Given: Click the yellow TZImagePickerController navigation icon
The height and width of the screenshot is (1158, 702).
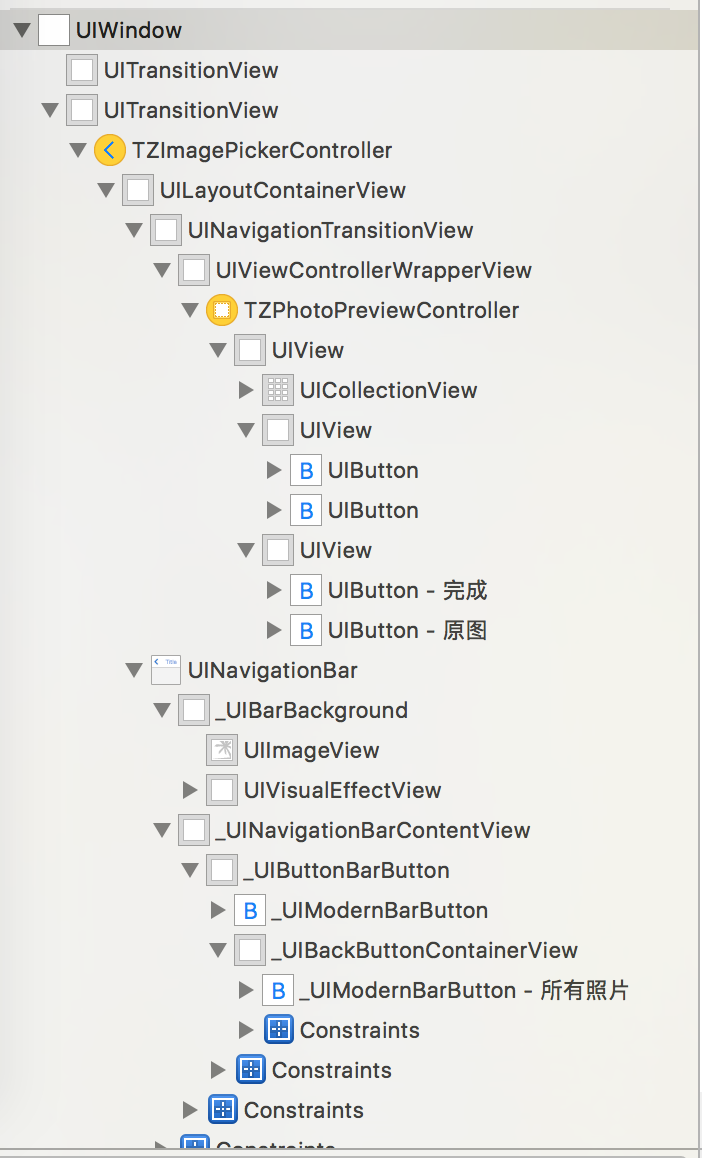Looking at the screenshot, I should point(109,151).
